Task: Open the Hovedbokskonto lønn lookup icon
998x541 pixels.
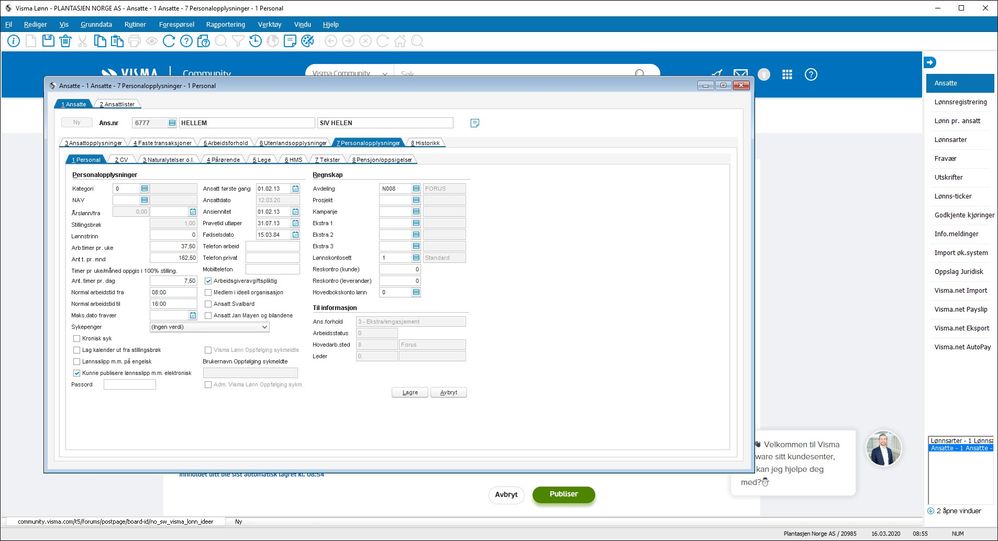Action: point(416,292)
